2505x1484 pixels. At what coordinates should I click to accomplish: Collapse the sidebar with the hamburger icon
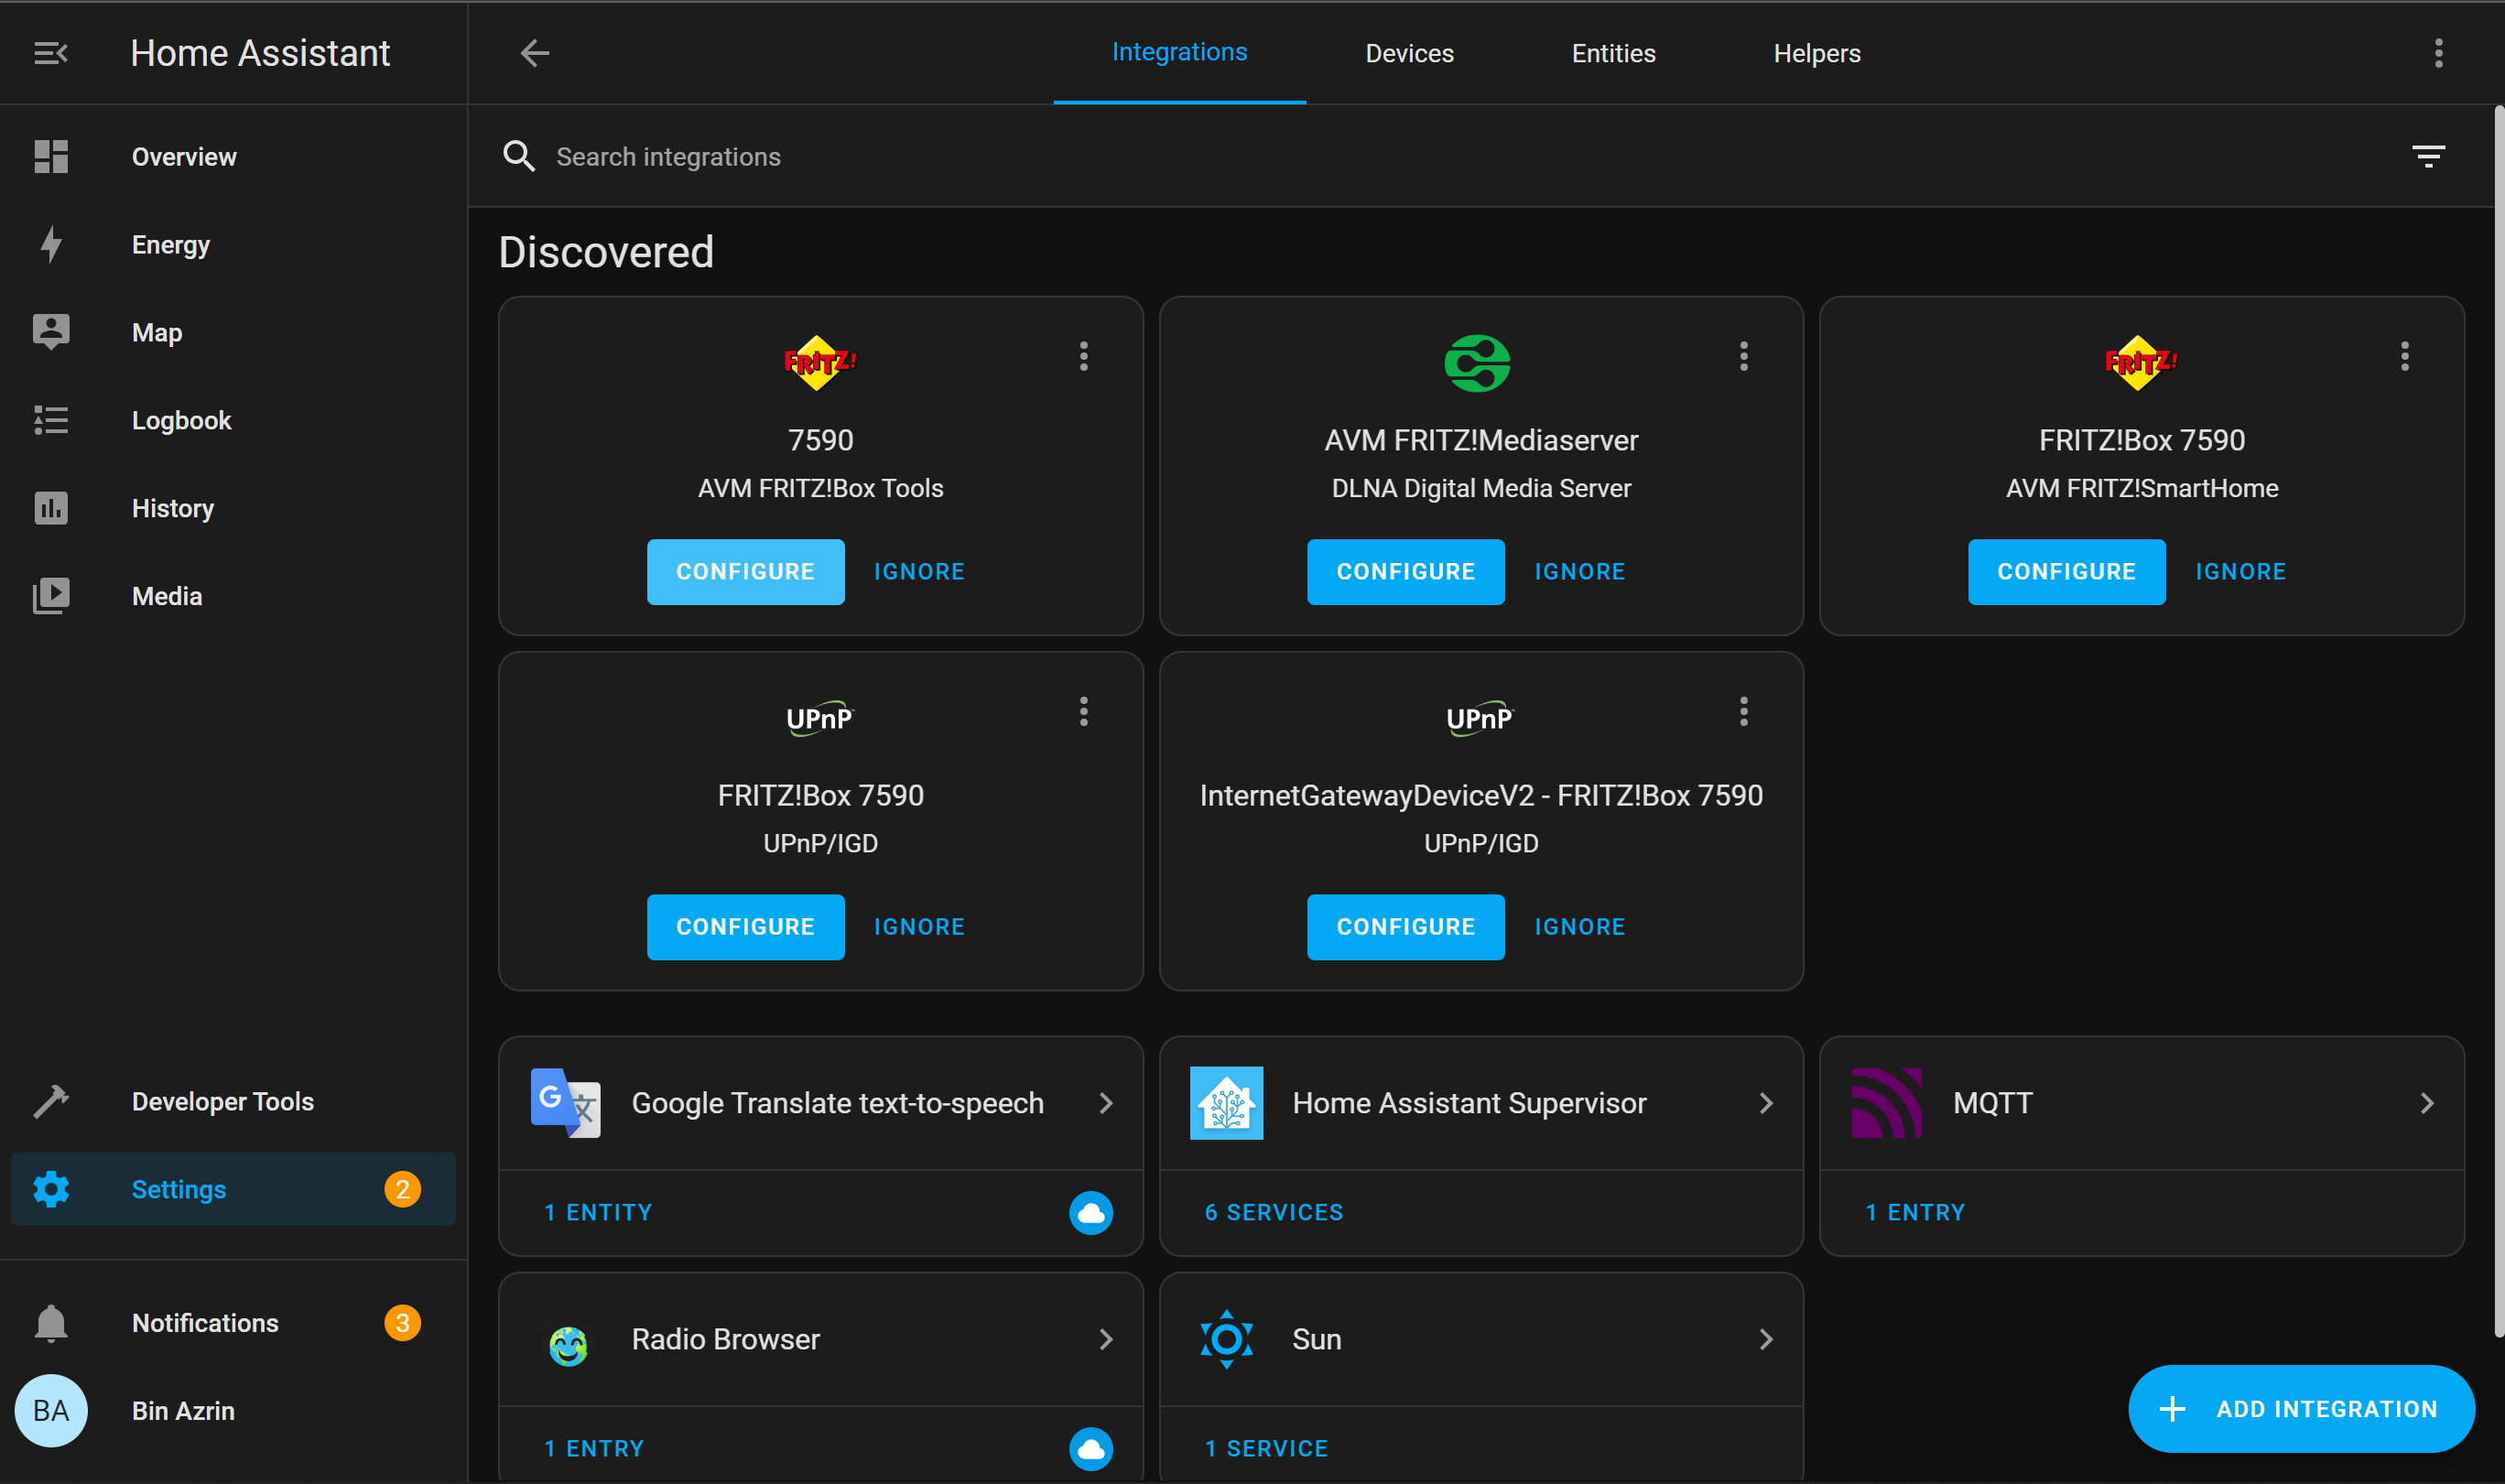click(x=50, y=53)
